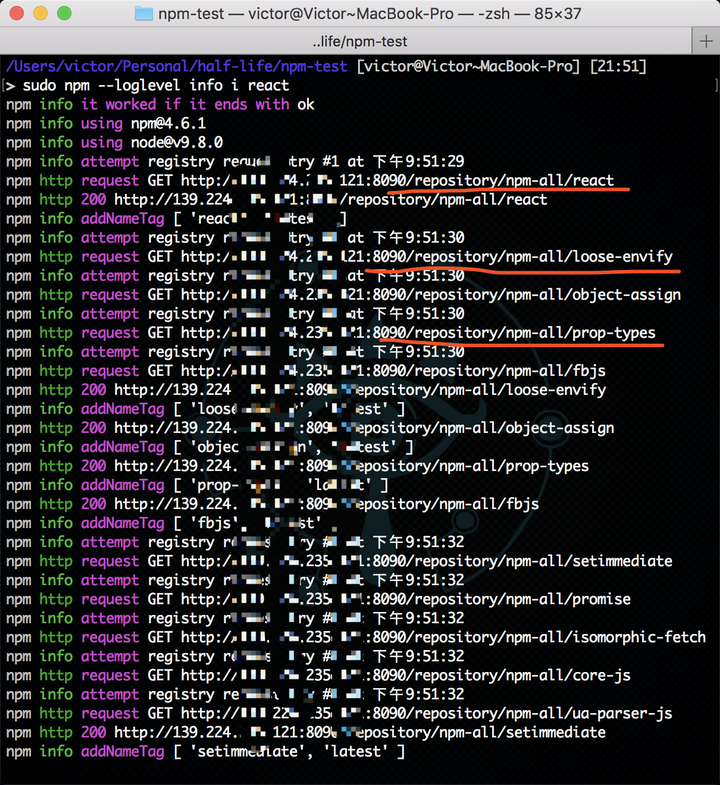Click the request URL ending in npm-all/isomorphic-fetch

click(x=444, y=637)
